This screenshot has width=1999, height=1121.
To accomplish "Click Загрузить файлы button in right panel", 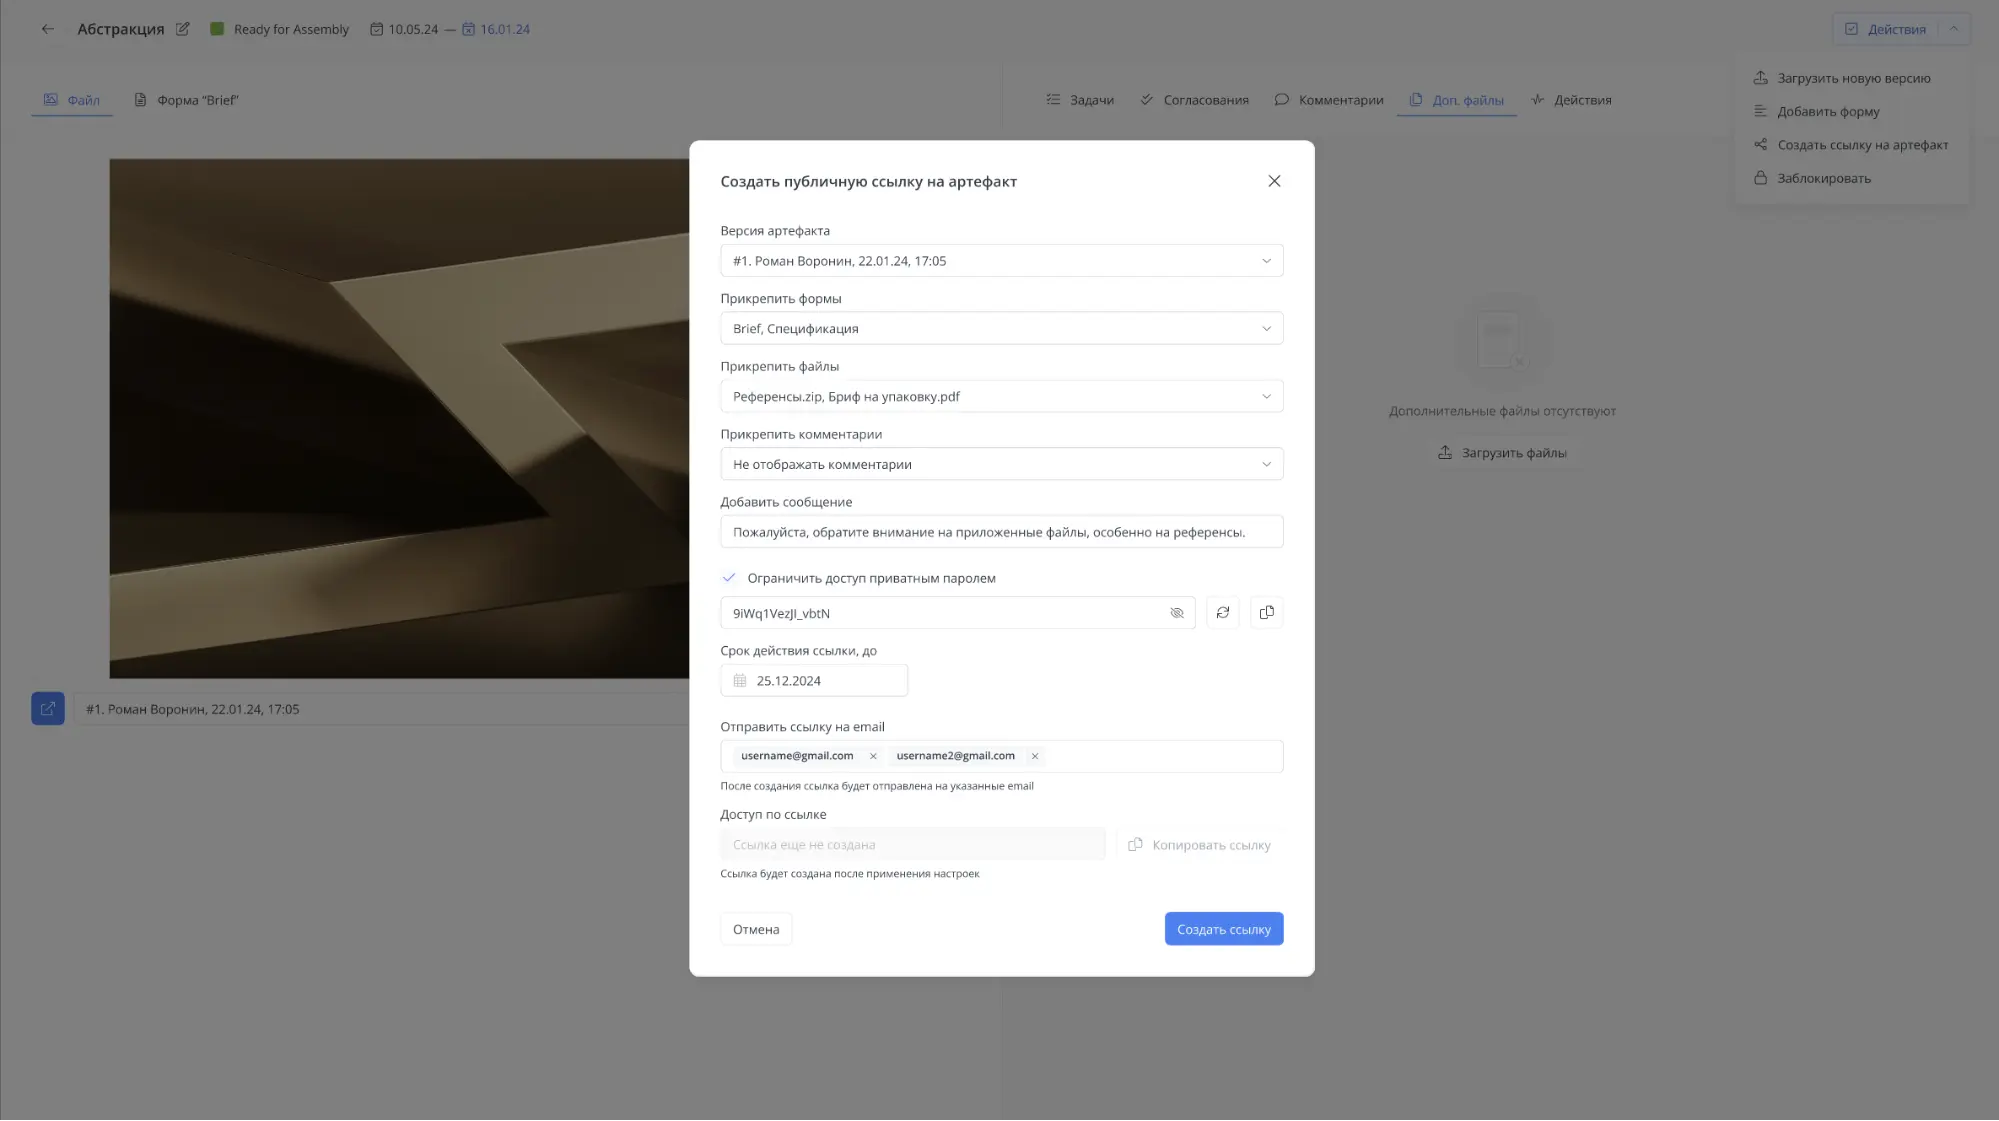I will click(1502, 453).
